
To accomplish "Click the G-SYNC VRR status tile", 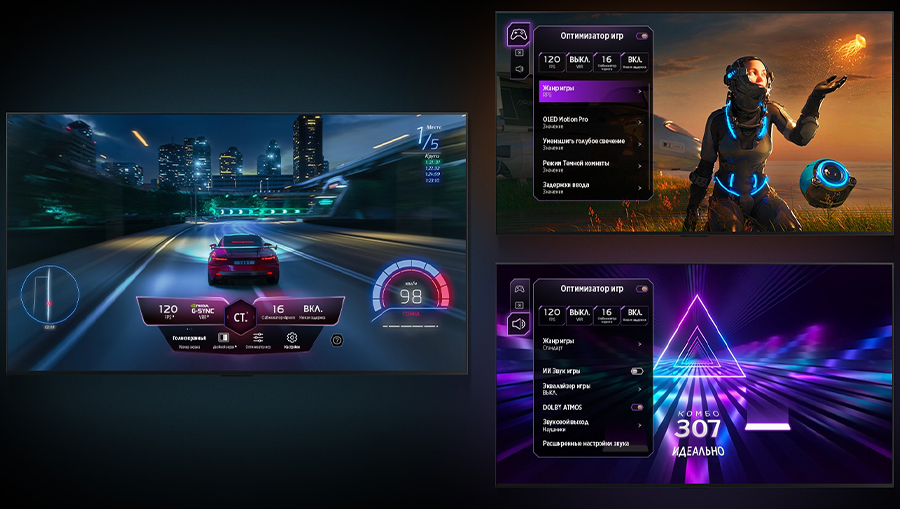I will coord(202,312).
